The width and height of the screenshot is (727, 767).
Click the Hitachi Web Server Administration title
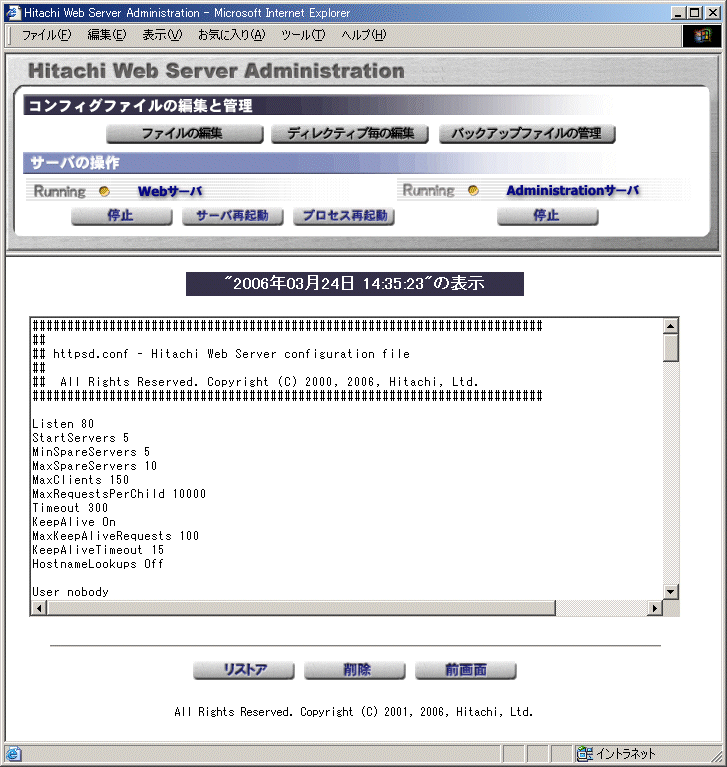tap(216, 71)
